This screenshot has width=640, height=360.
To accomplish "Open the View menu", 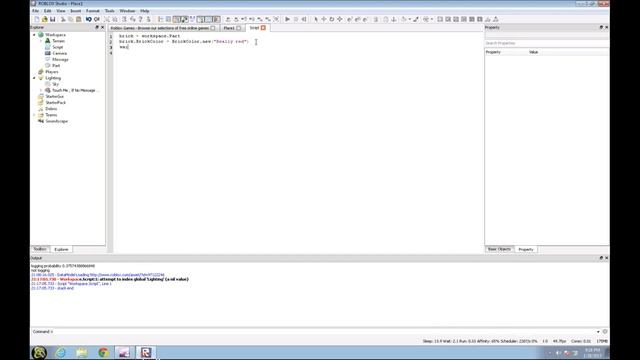I will coord(61,11).
